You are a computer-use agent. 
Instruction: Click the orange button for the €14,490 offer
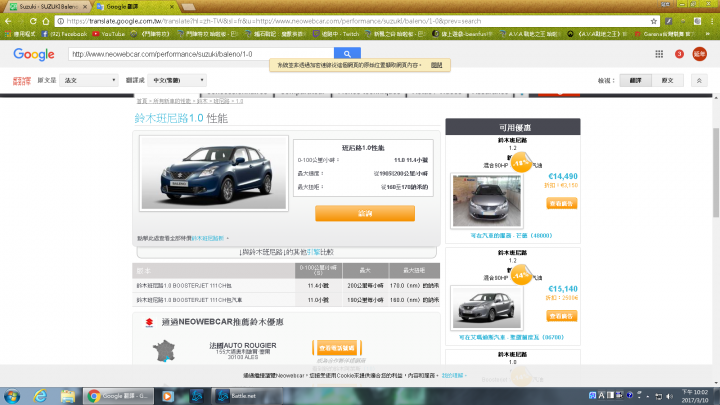click(x=561, y=203)
